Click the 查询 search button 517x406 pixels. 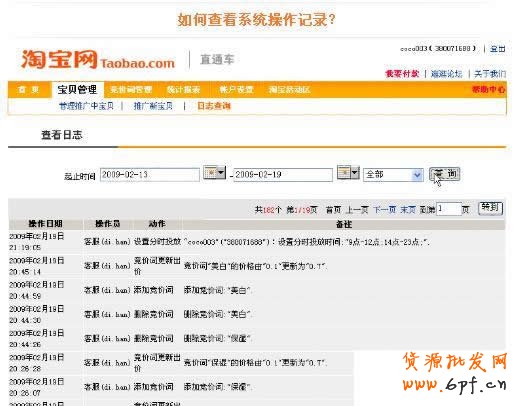[445, 174]
